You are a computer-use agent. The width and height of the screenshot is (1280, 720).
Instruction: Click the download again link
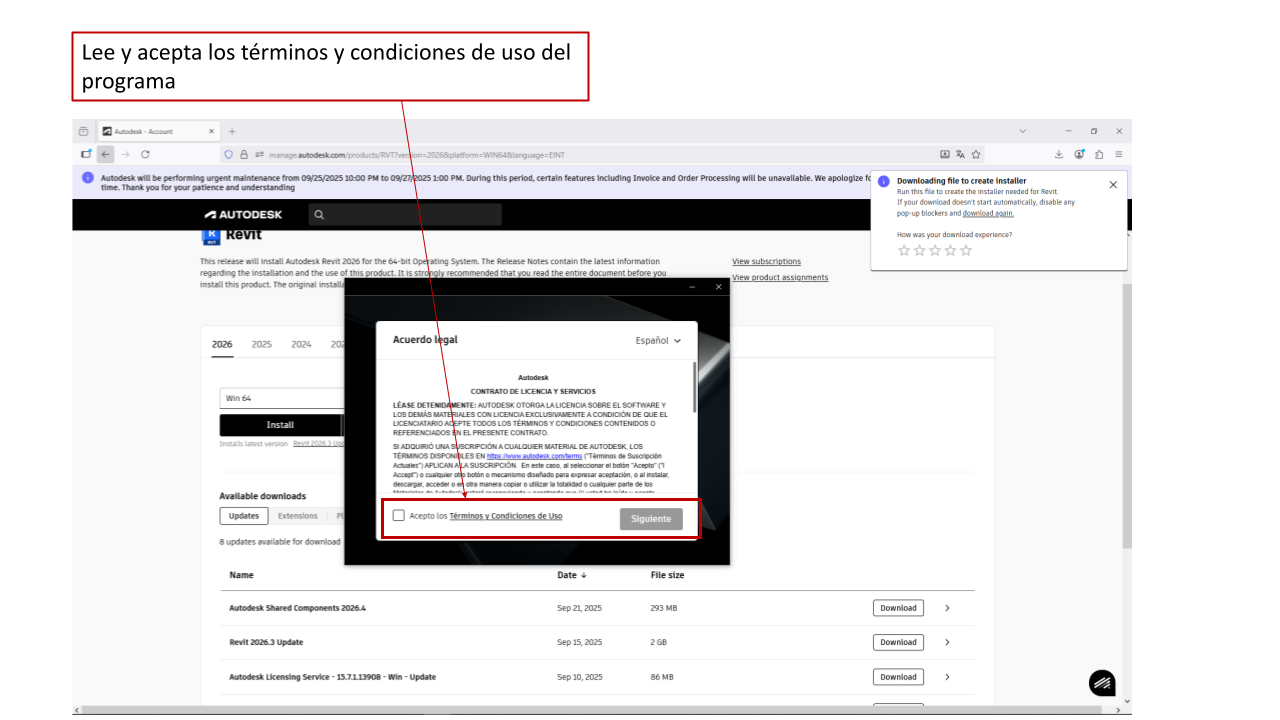(x=988, y=213)
